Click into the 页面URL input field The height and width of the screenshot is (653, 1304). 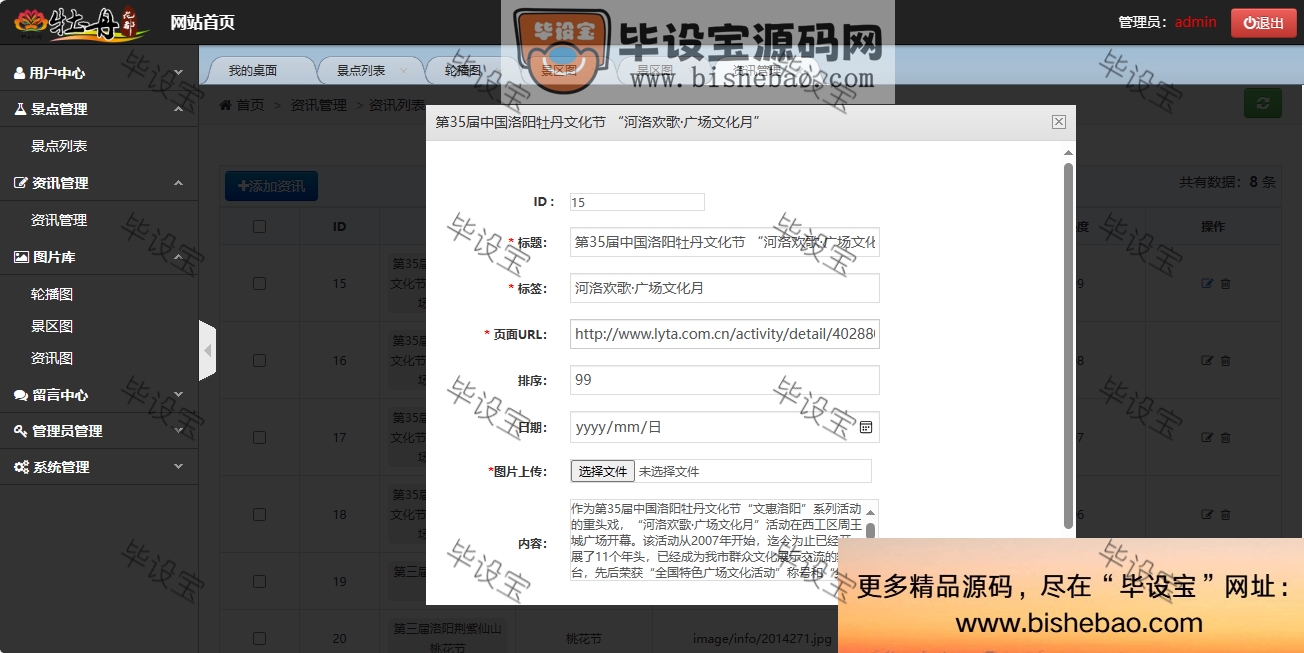(725, 334)
